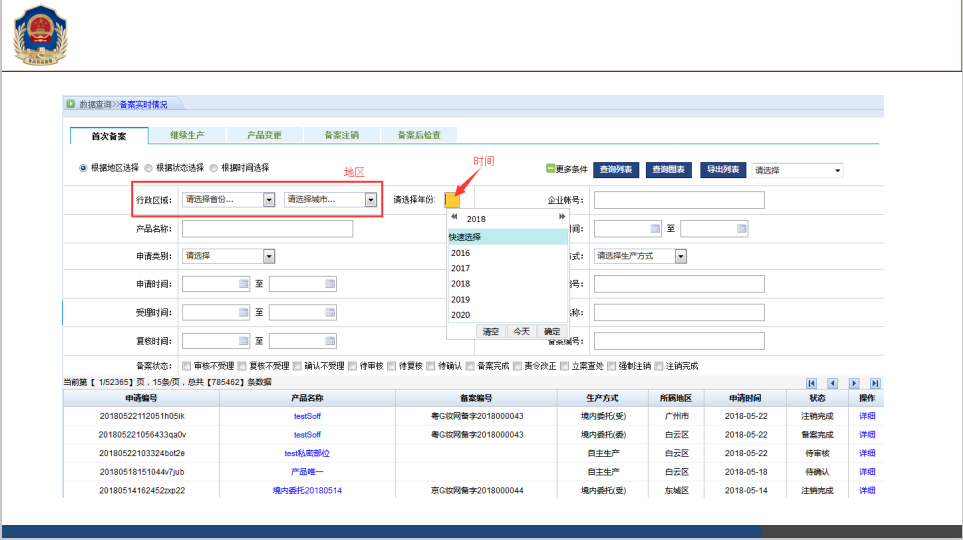Viewport: 963px width, 540px height.
Task: Open product link test私密部位
Action: (307, 453)
